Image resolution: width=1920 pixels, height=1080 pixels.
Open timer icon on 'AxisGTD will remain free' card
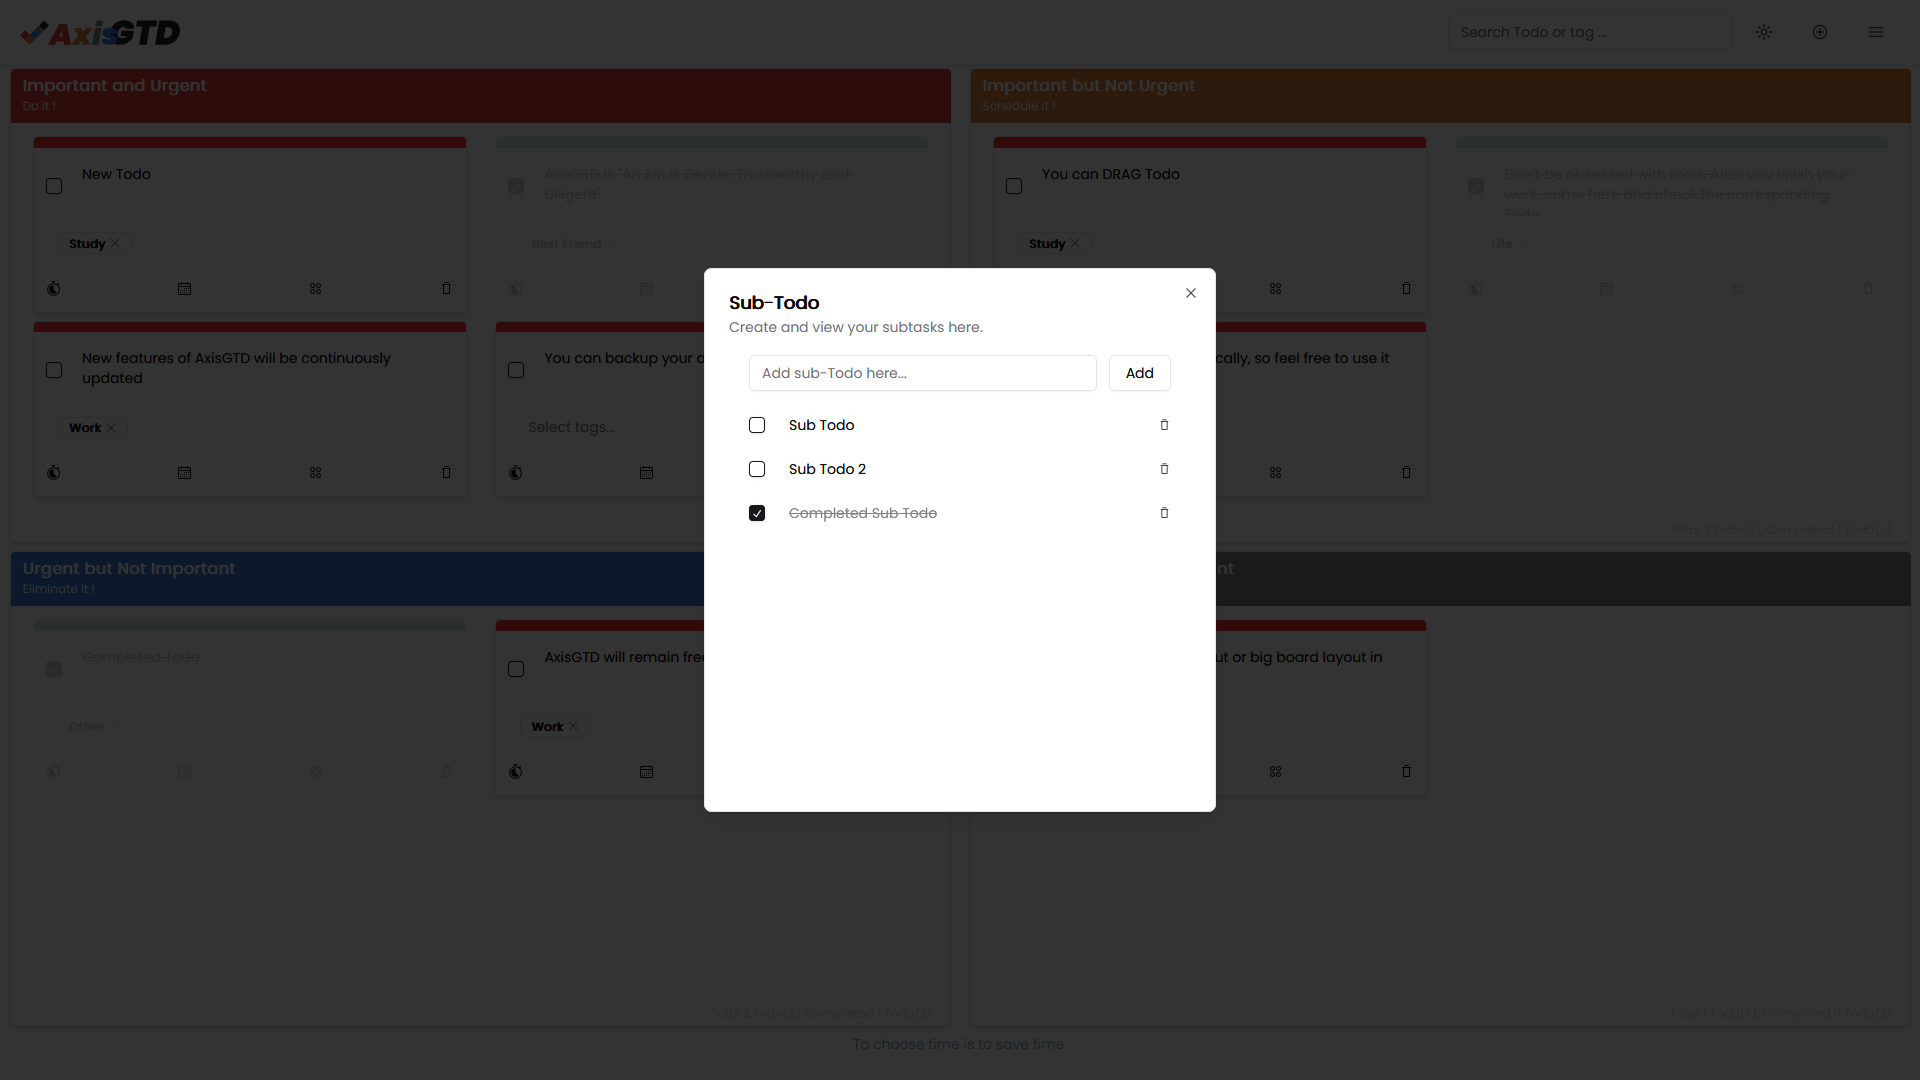(516, 771)
